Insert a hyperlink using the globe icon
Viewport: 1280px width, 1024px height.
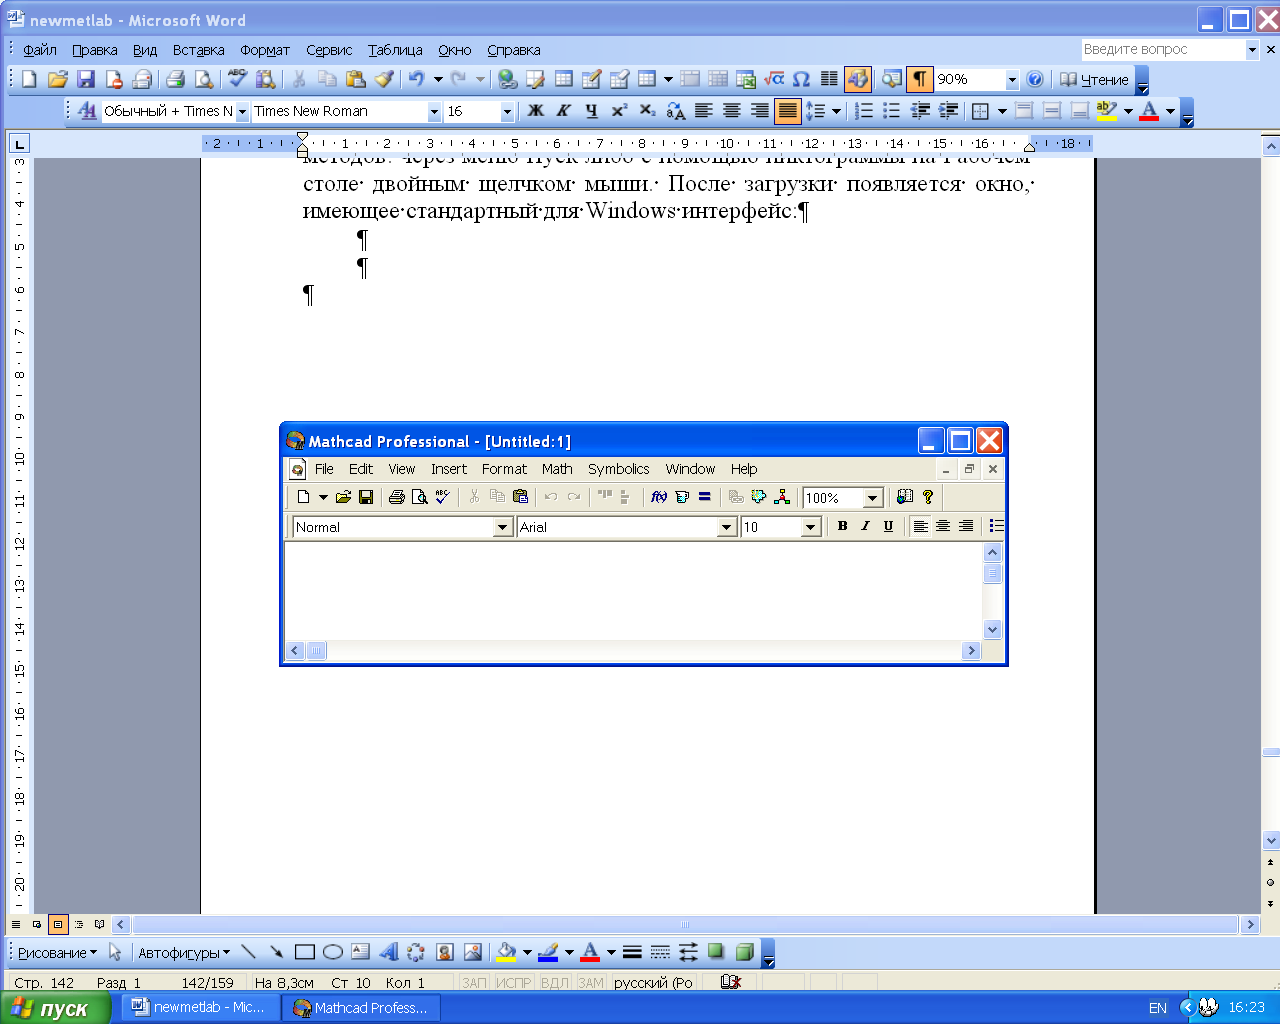508,79
